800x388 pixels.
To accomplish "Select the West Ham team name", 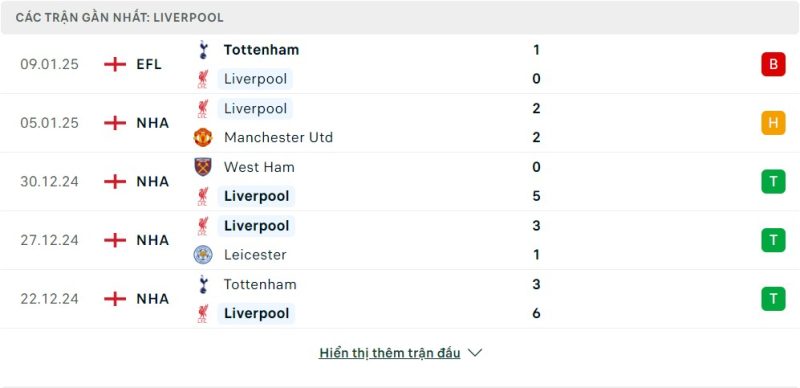I will point(259,167).
